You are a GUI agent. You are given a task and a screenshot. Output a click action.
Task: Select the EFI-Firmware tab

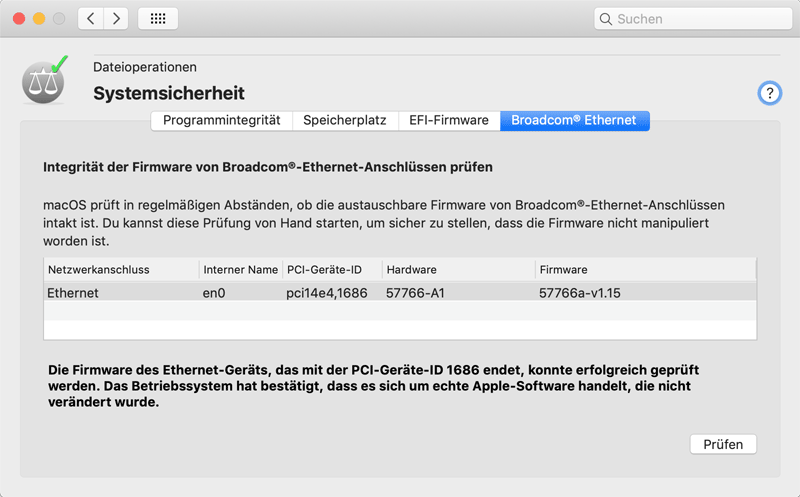click(x=449, y=120)
